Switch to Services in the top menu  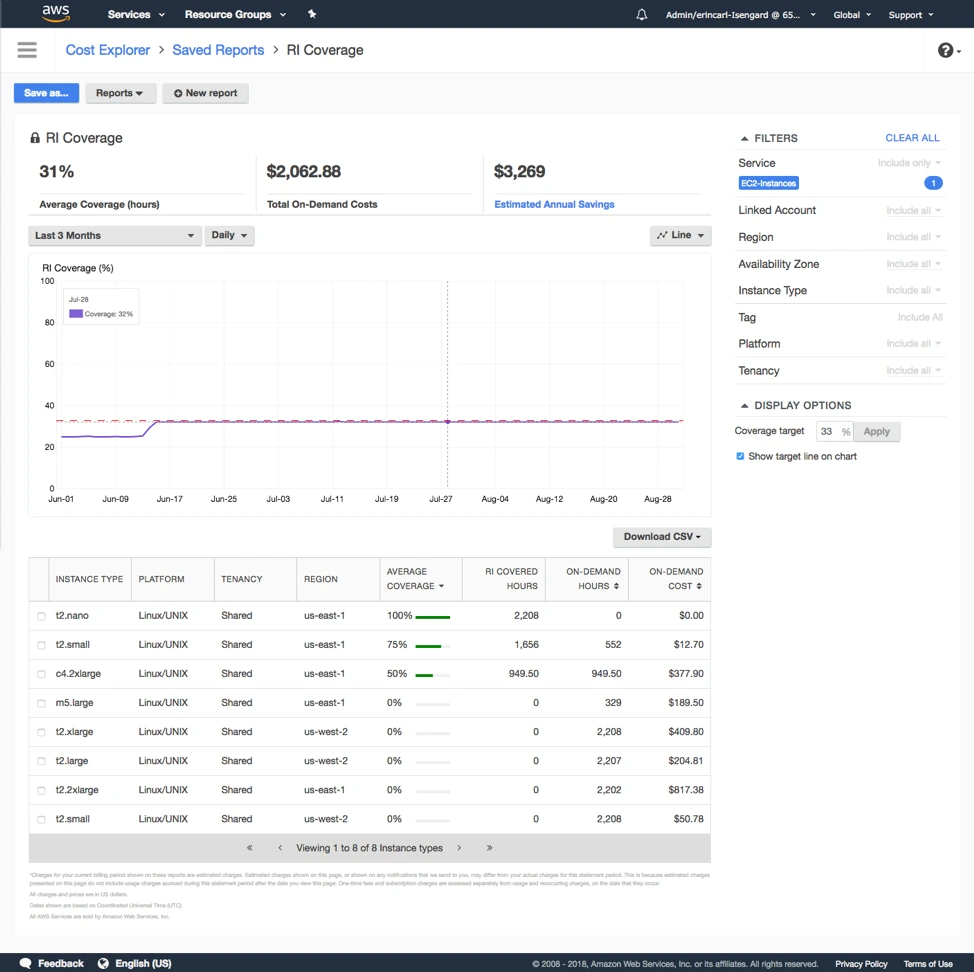[129, 14]
